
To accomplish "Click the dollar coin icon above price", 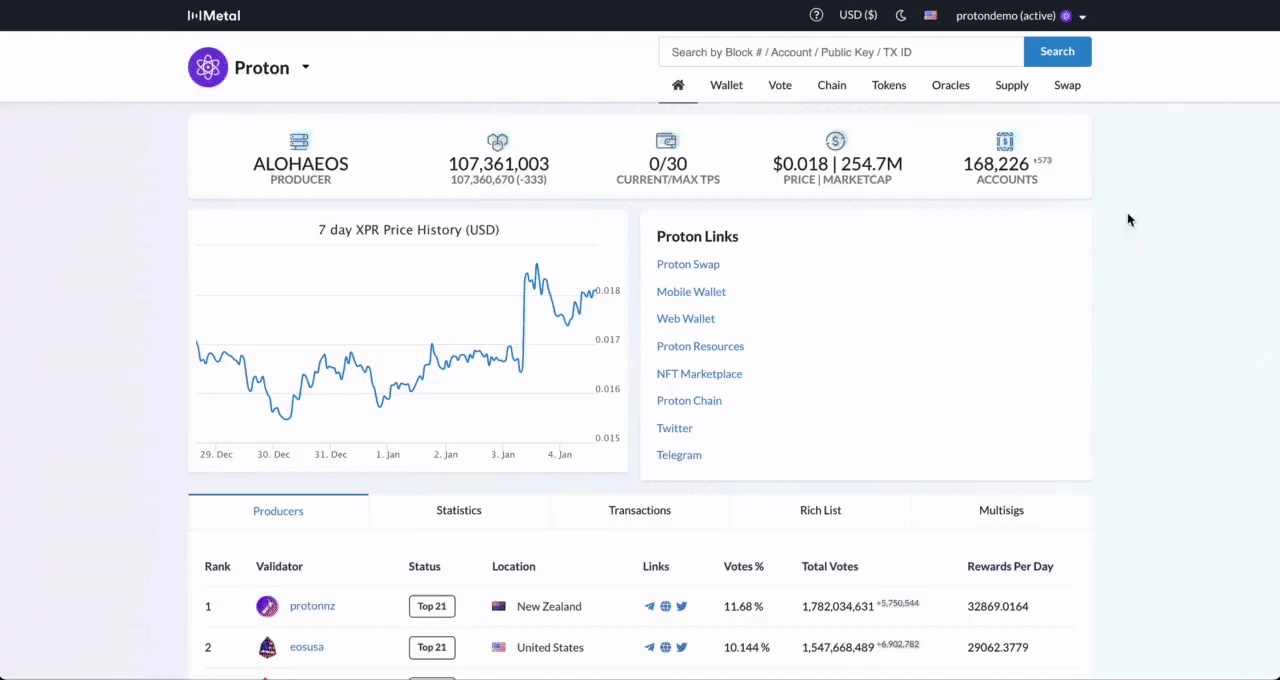I will [x=836, y=141].
